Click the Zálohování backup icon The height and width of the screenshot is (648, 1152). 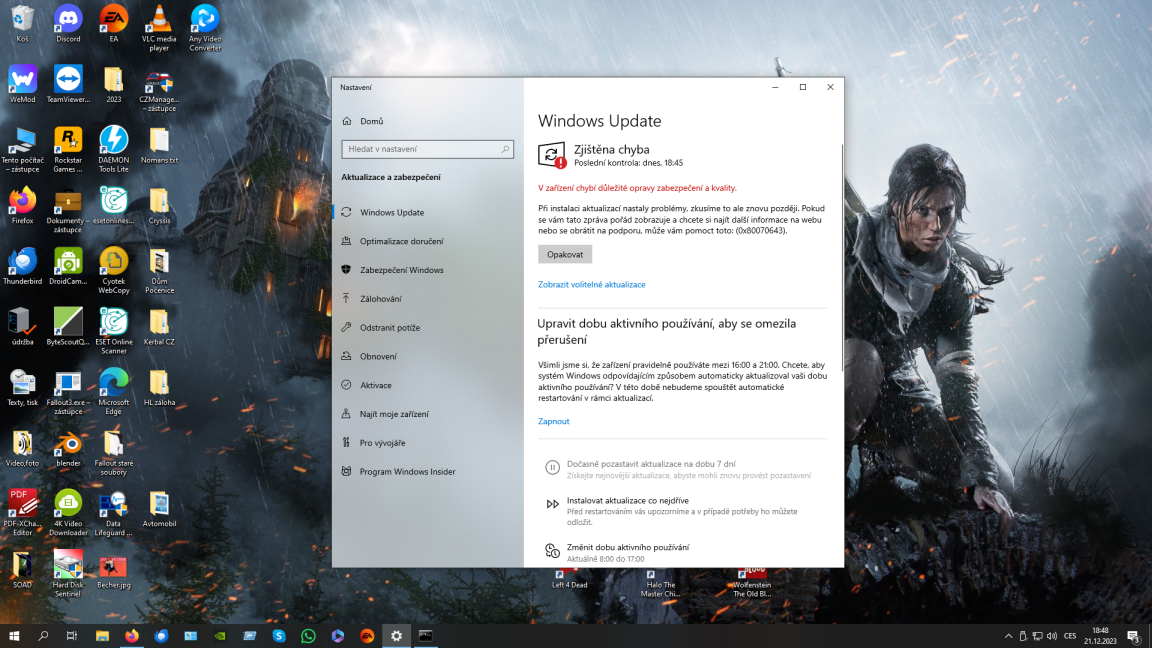click(x=347, y=299)
